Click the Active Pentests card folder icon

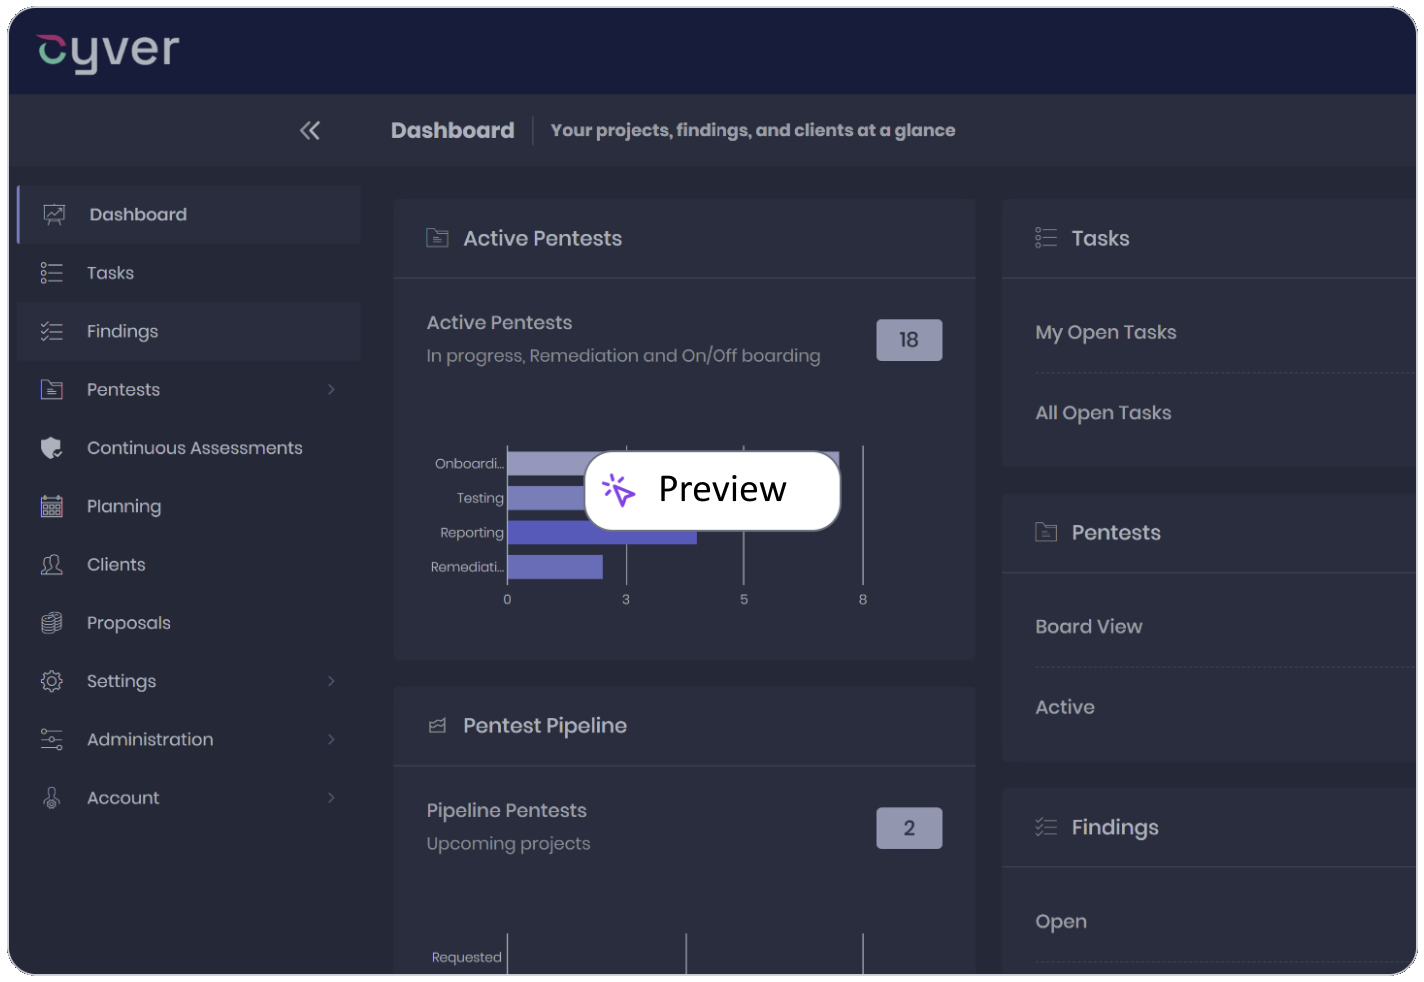[x=437, y=238]
